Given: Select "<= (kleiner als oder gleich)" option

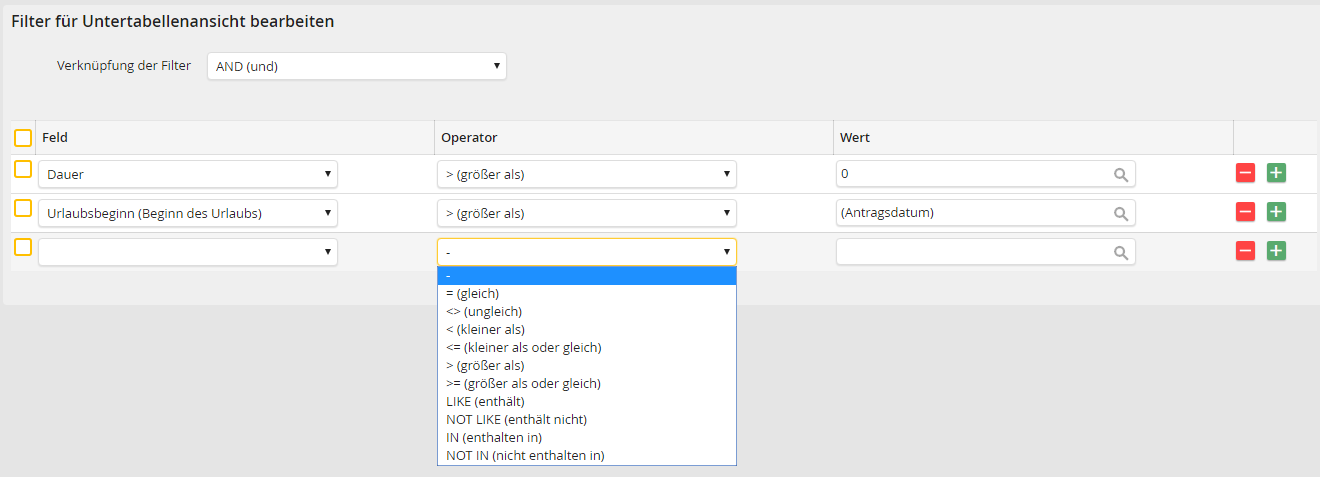Looking at the screenshot, I should [523, 347].
